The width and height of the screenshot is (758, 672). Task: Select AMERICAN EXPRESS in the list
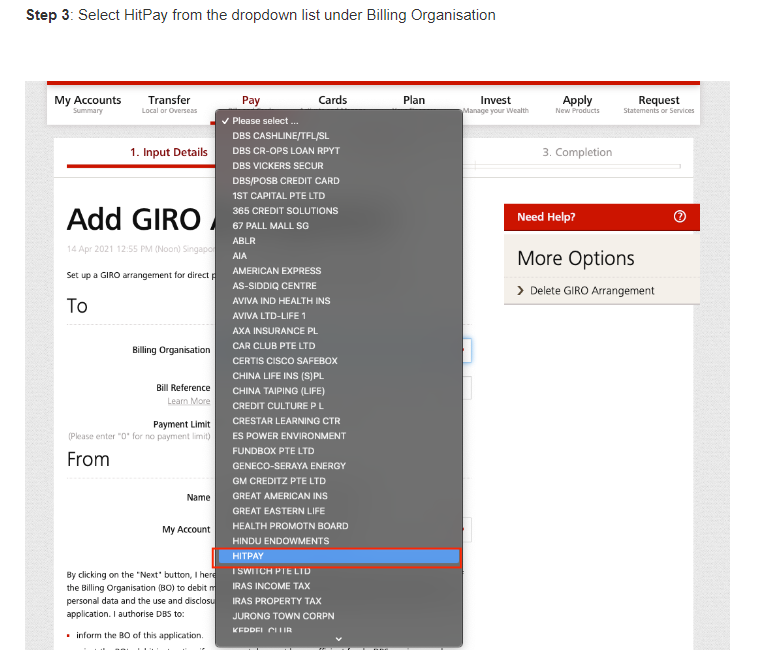click(x=339, y=271)
